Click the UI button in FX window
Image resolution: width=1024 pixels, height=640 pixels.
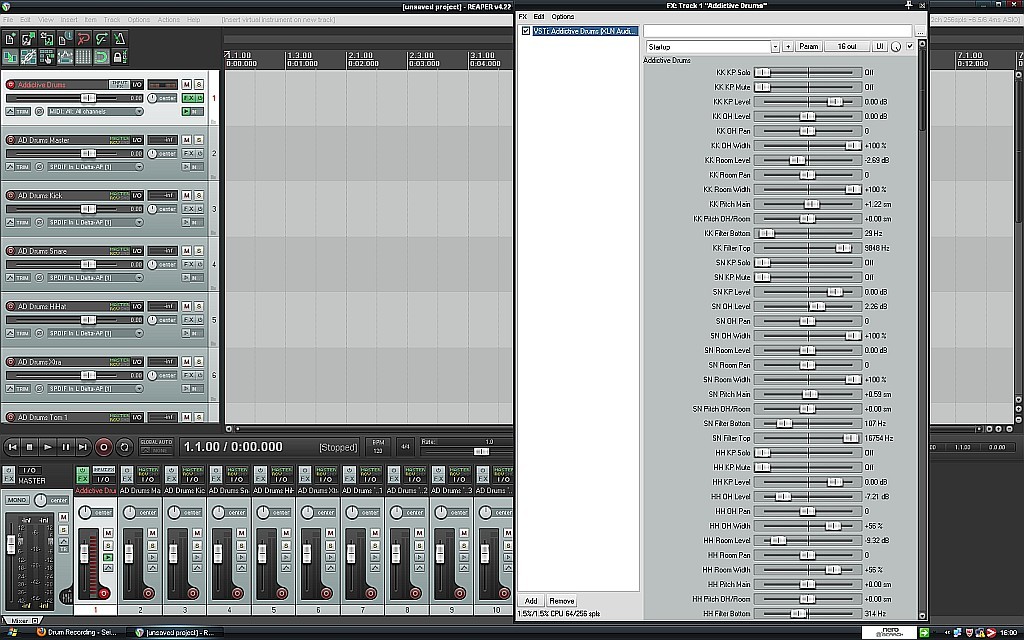pyautogui.click(x=880, y=46)
